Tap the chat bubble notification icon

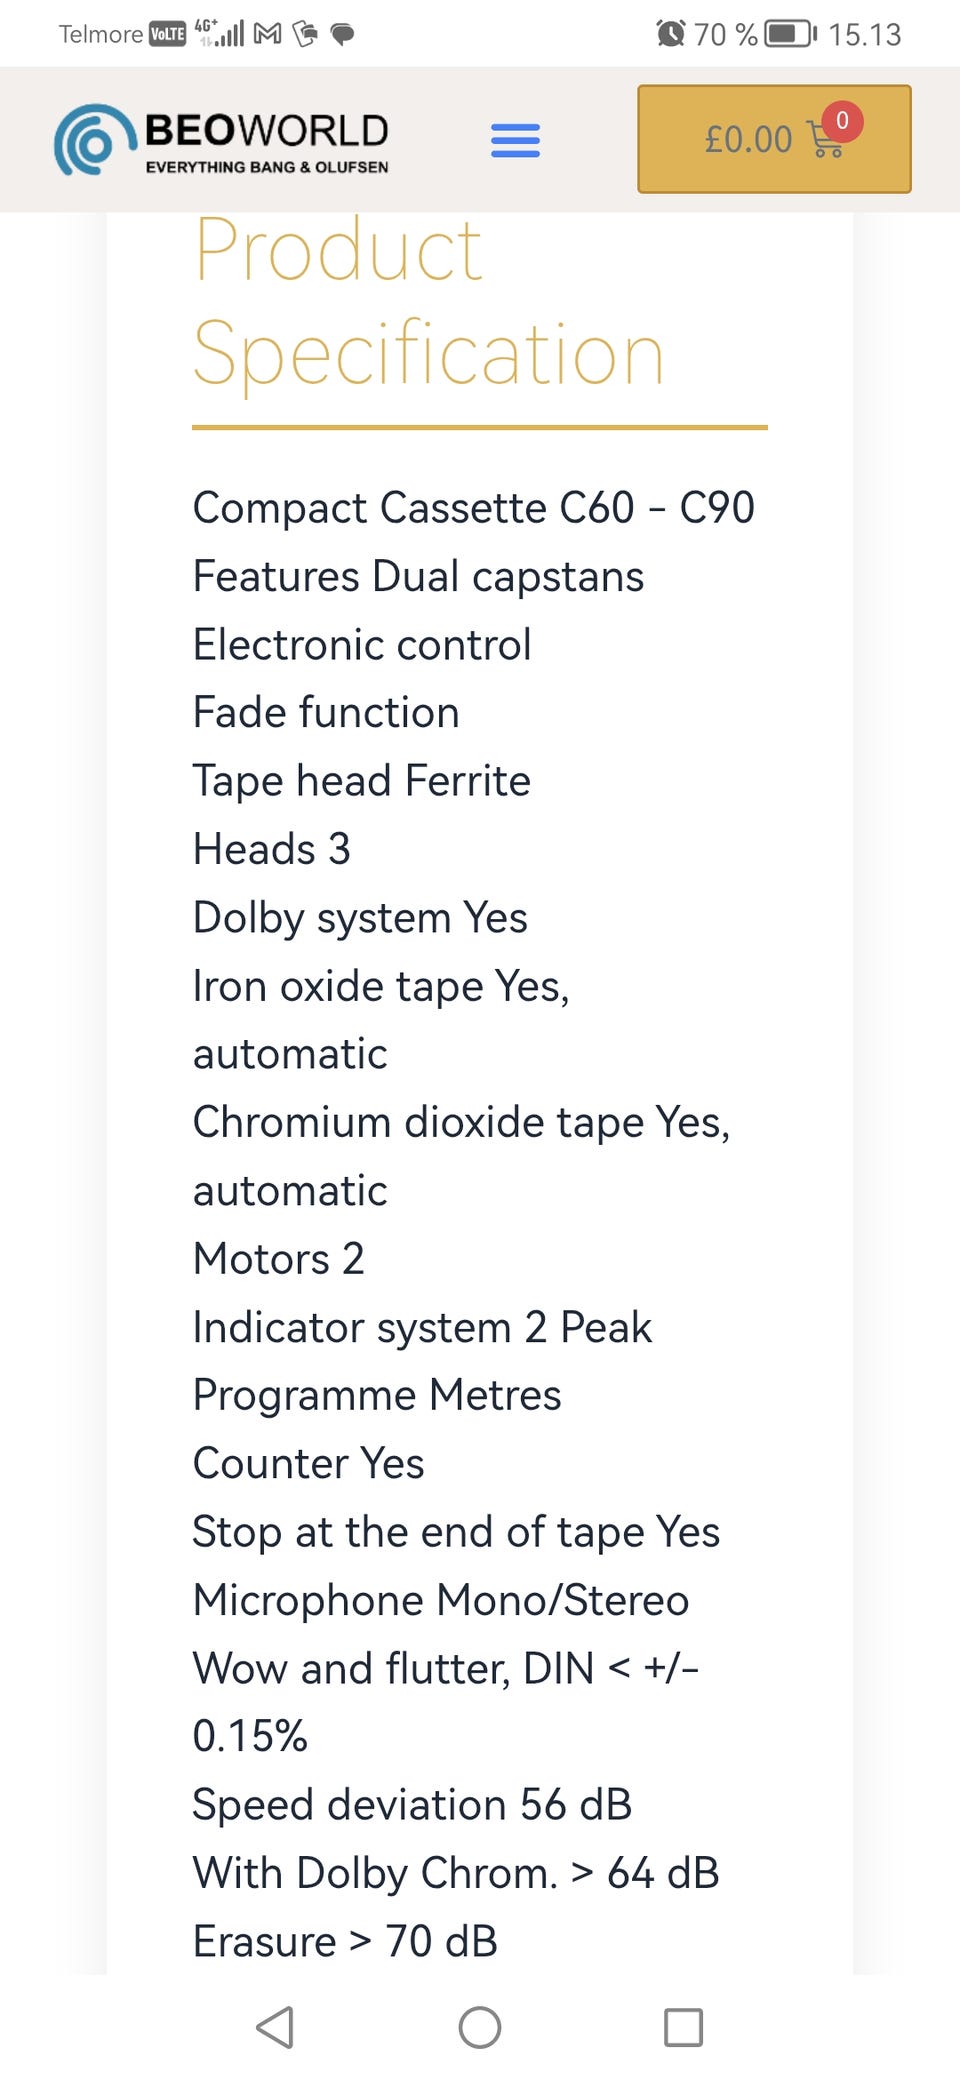342,34
